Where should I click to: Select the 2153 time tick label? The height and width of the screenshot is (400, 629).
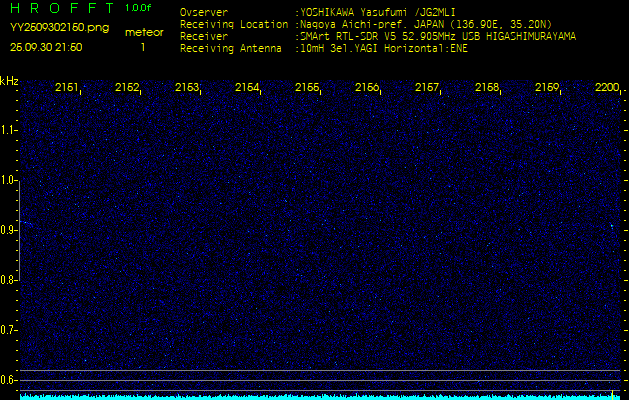pyautogui.click(x=187, y=89)
